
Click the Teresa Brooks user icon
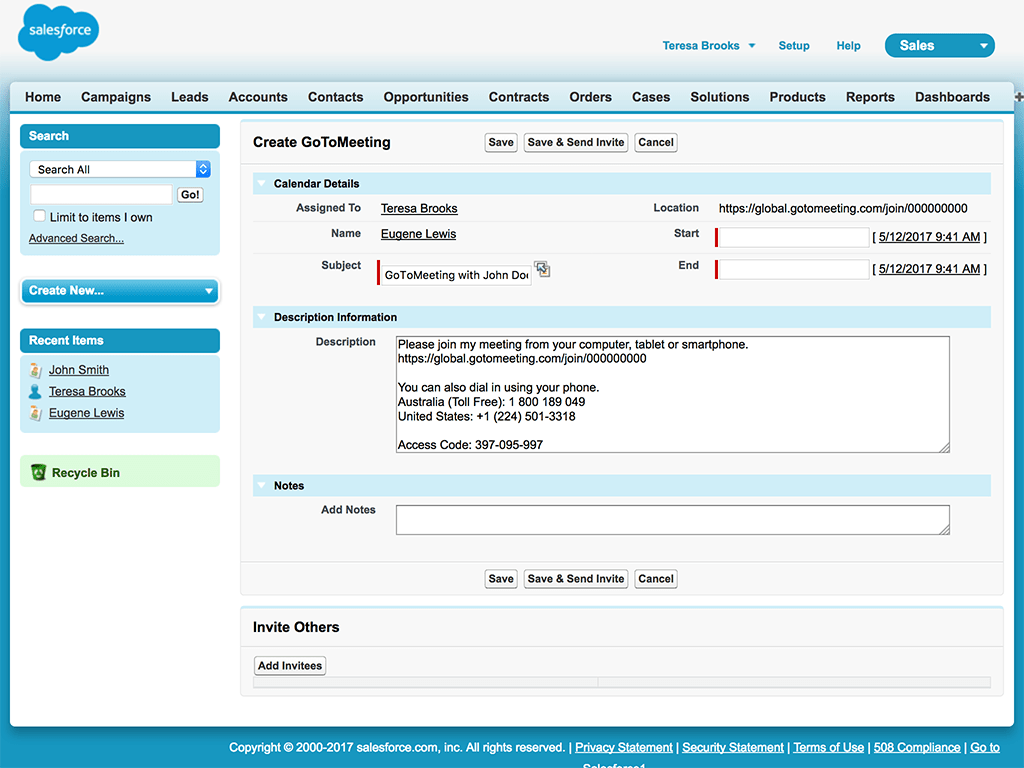coord(36,392)
